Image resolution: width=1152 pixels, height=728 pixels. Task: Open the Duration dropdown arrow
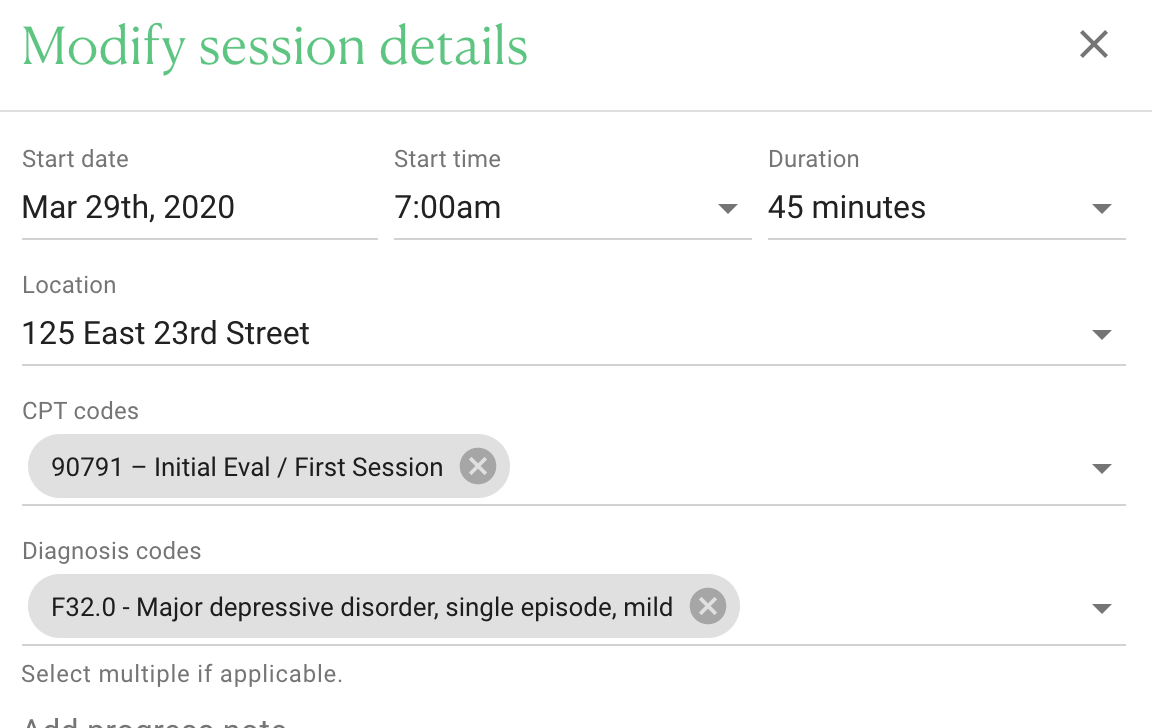(1101, 209)
